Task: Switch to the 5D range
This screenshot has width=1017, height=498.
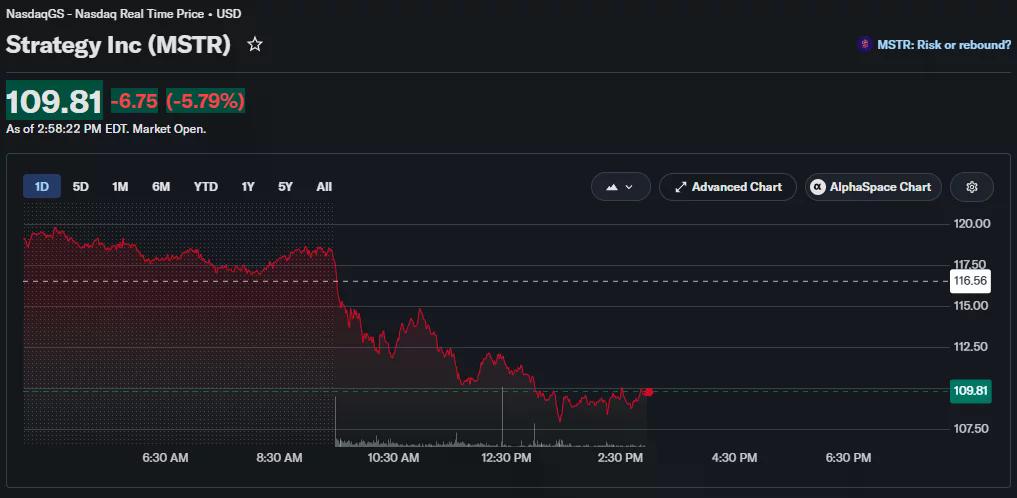Action: [x=80, y=187]
